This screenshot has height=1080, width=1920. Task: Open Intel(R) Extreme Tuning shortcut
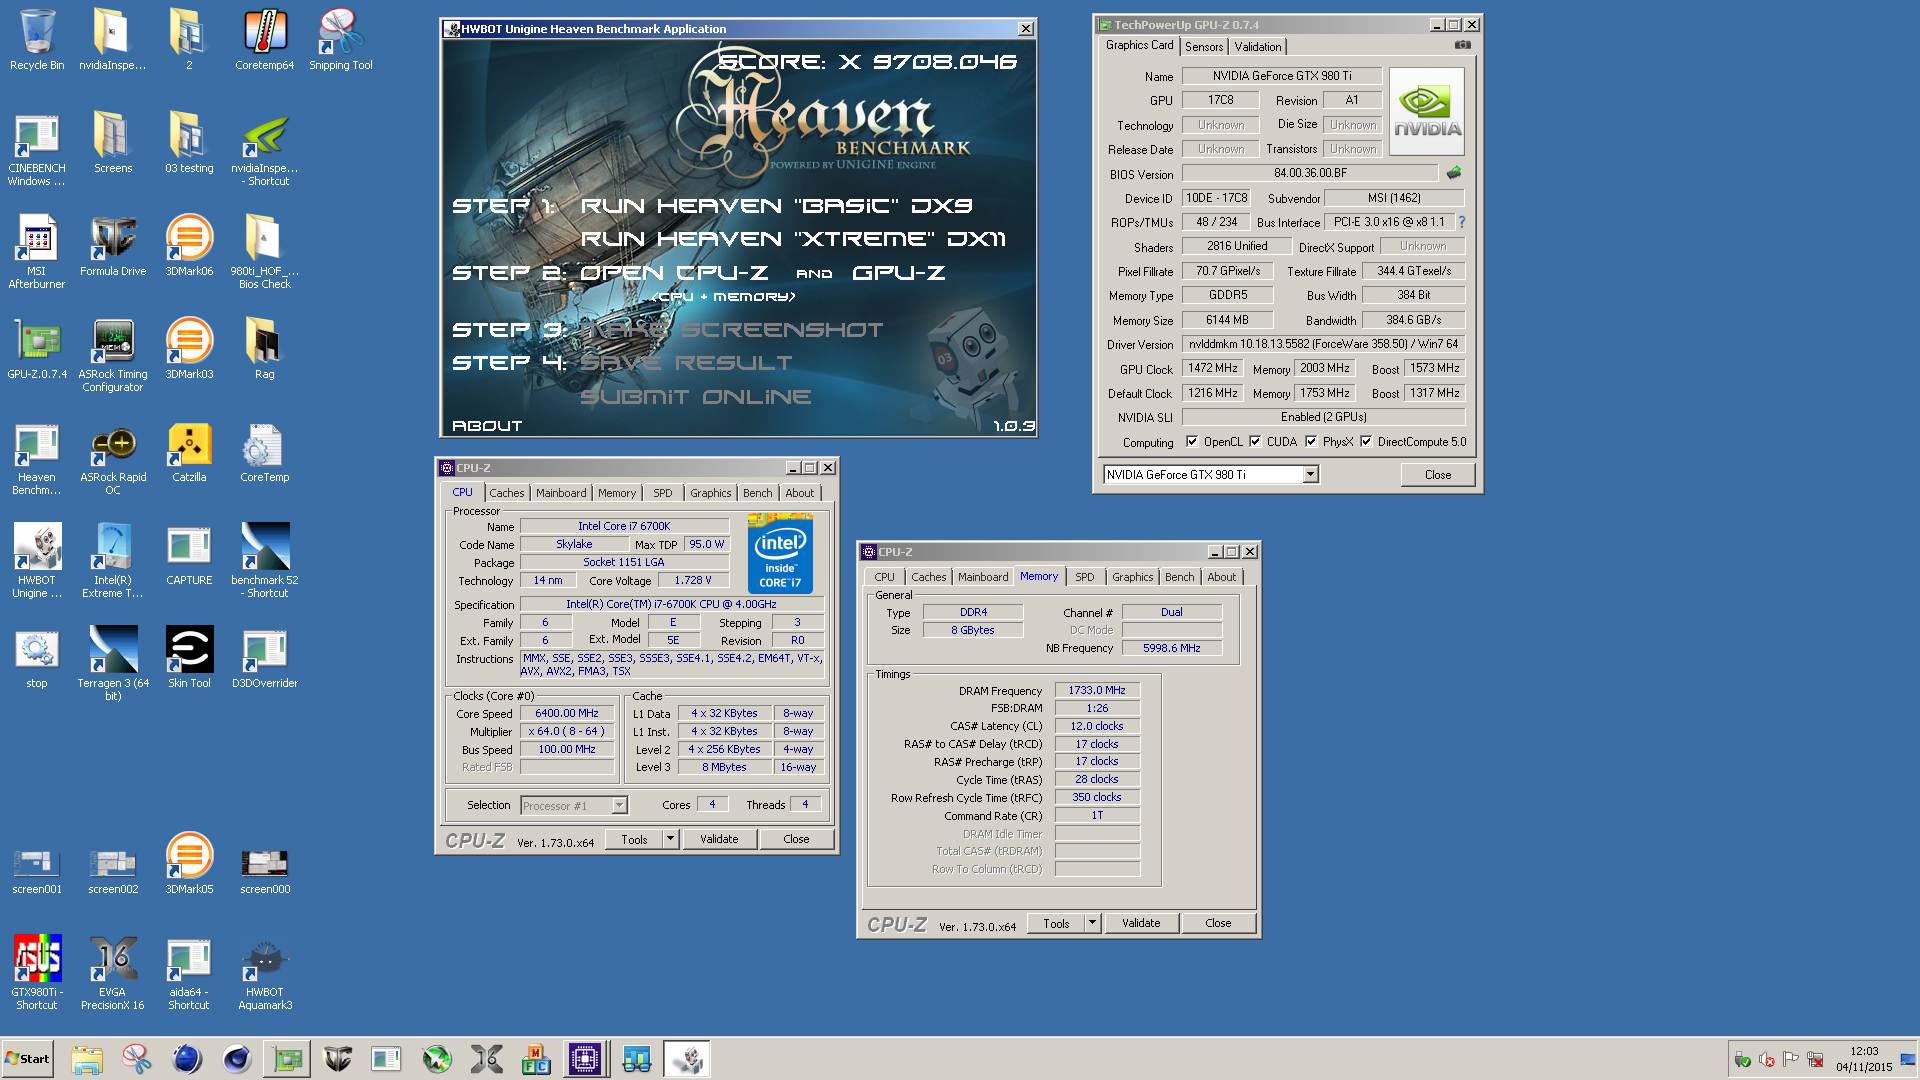113,562
